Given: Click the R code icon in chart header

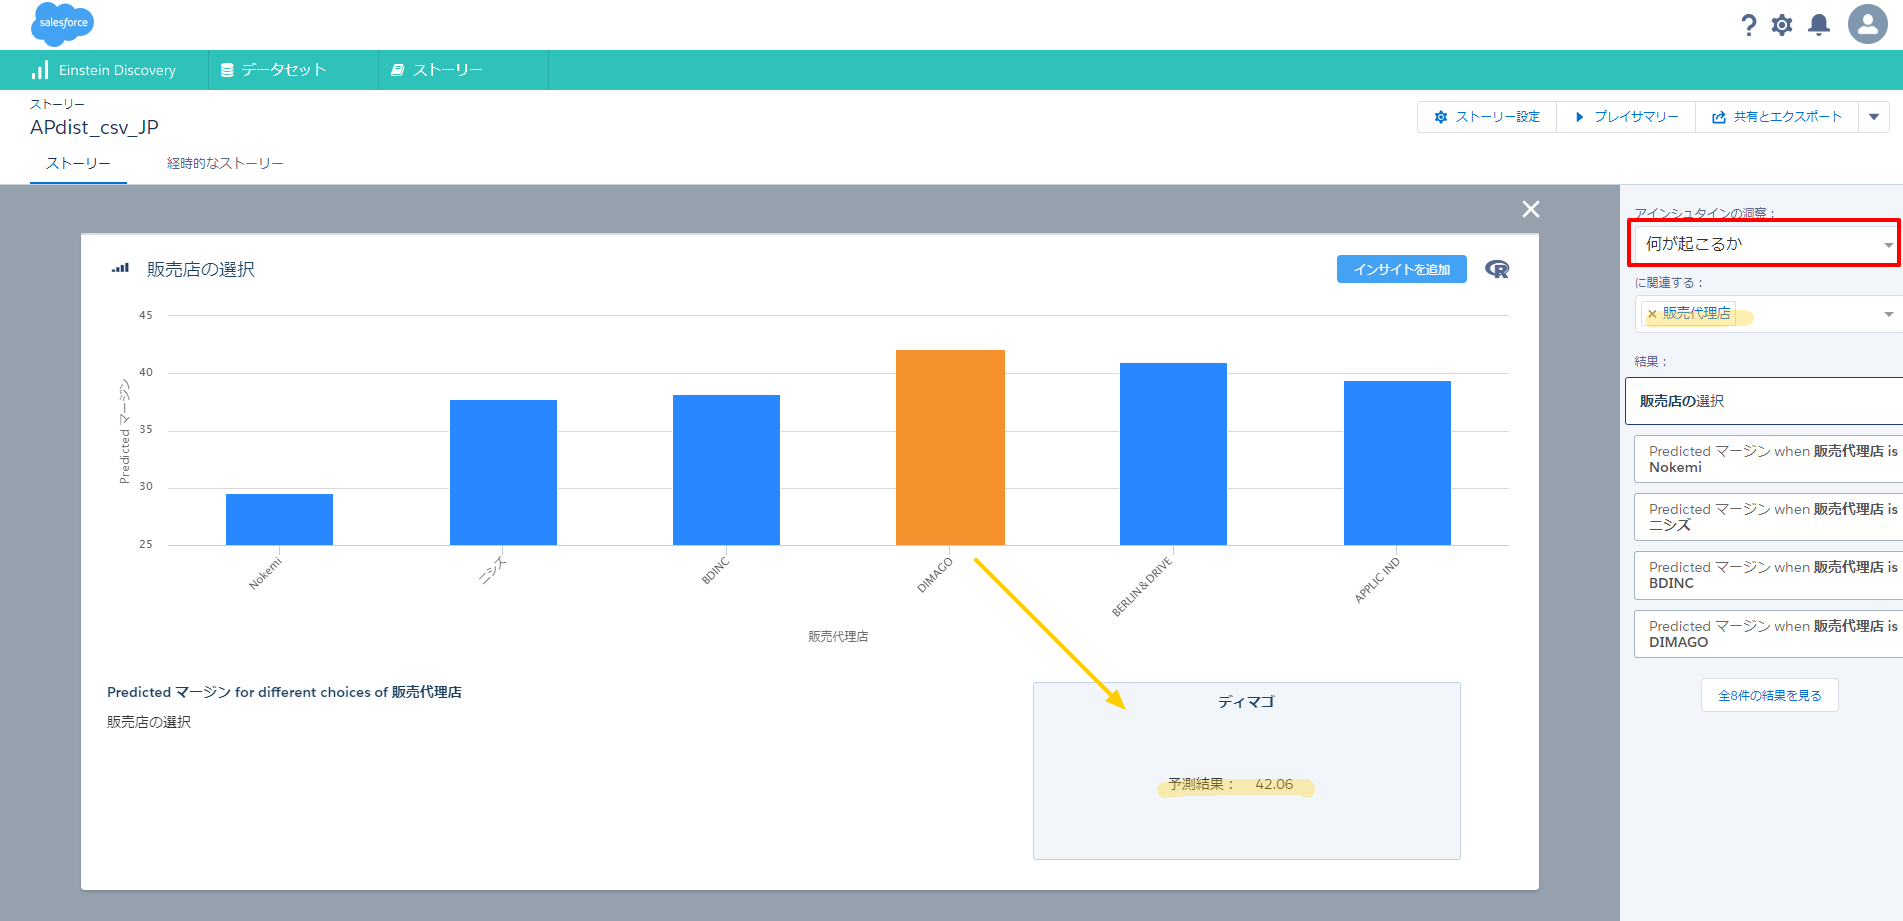Looking at the screenshot, I should 1497,269.
